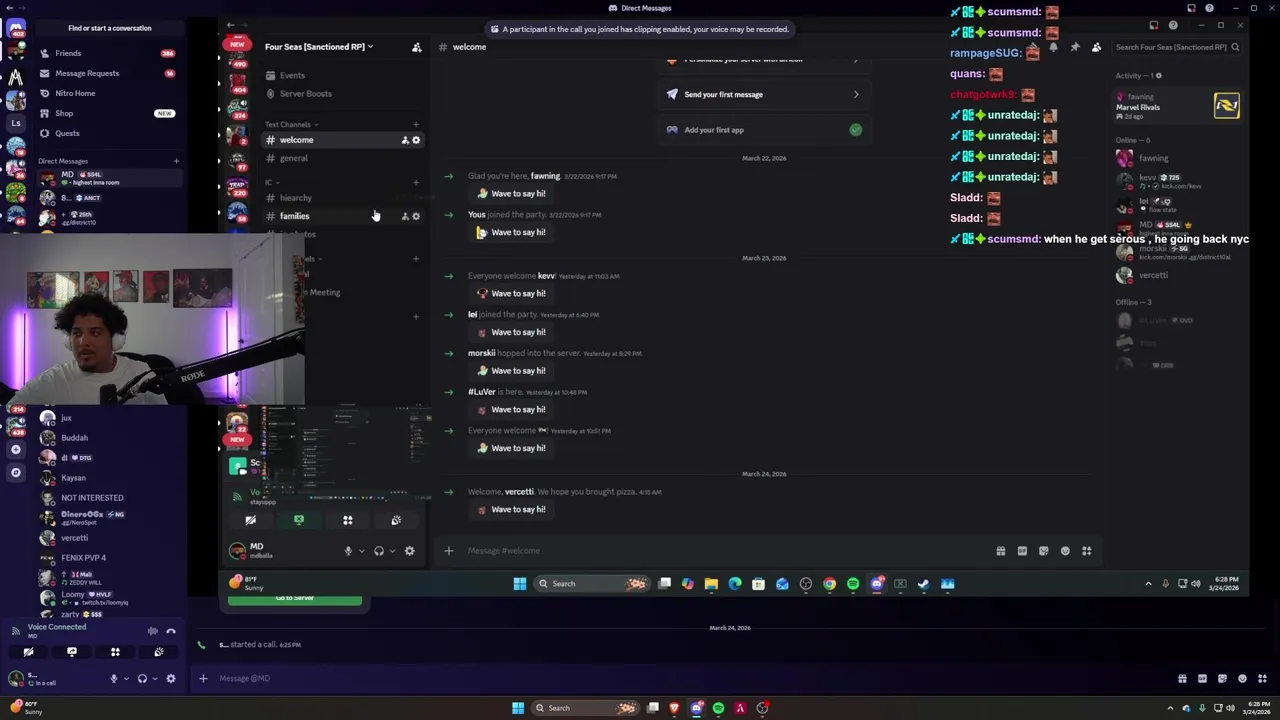Open sticker picker in Message @MD bar
This screenshot has height=720, width=1280.
(1224, 678)
